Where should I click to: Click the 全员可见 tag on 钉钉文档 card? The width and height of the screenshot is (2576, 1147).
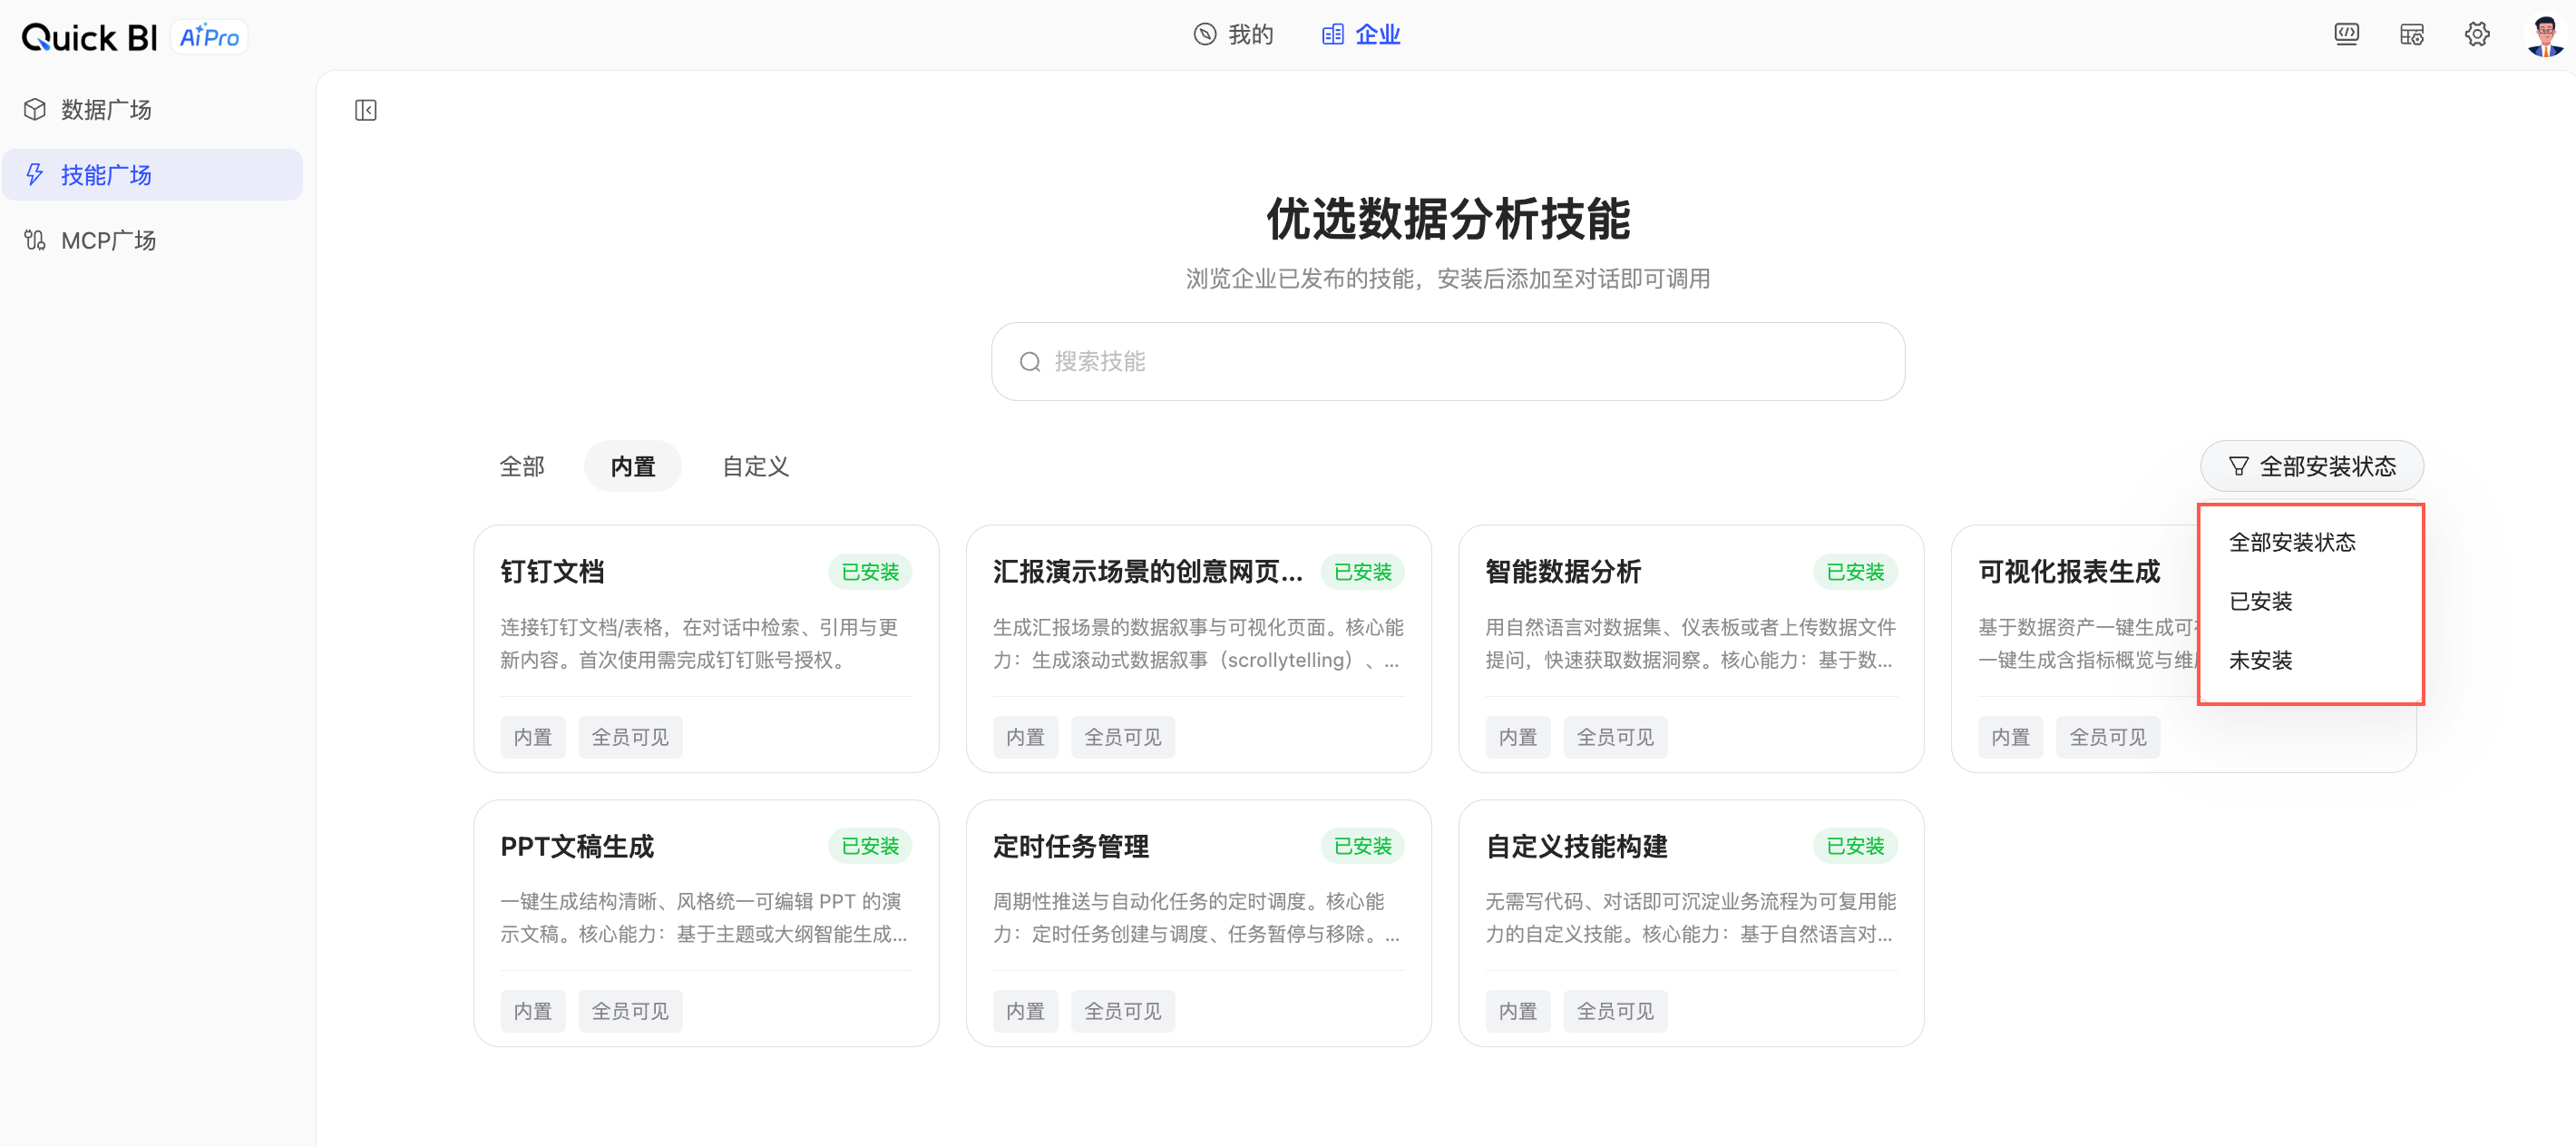point(630,737)
